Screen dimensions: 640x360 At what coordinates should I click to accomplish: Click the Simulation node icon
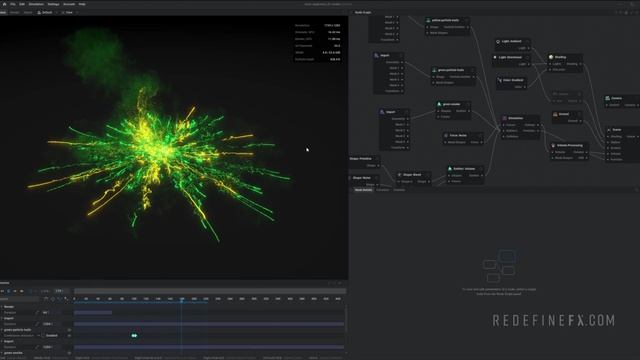coord(504,118)
